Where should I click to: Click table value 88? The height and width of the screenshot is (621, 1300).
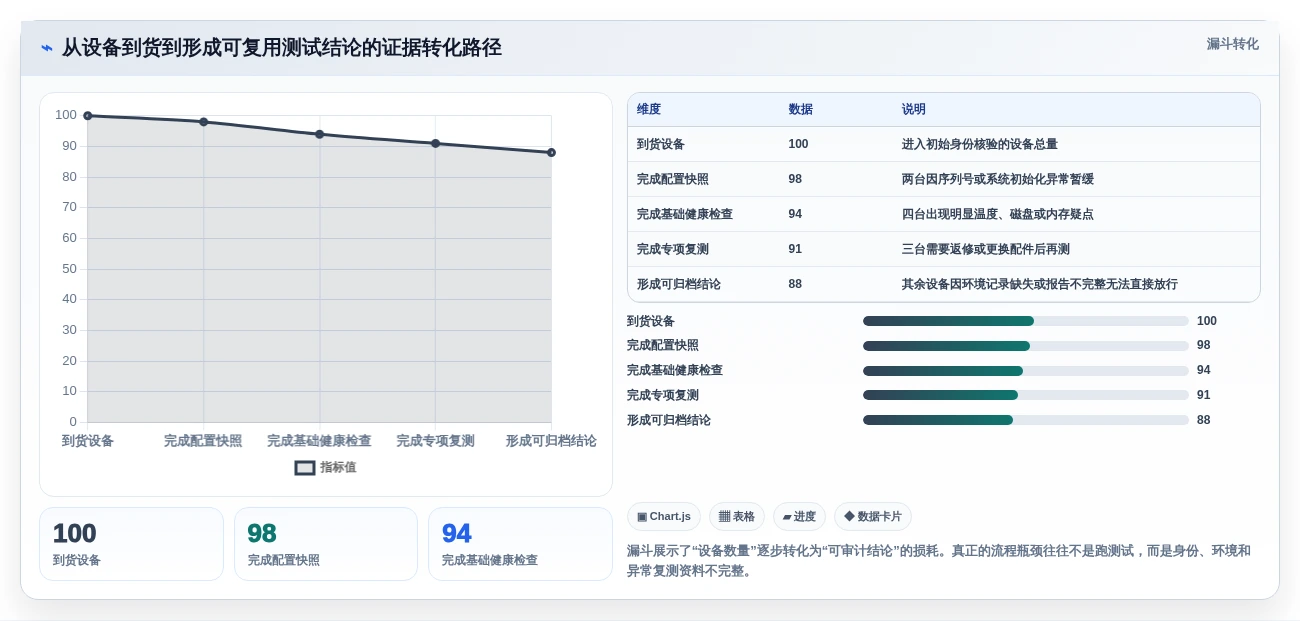[x=795, y=284]
